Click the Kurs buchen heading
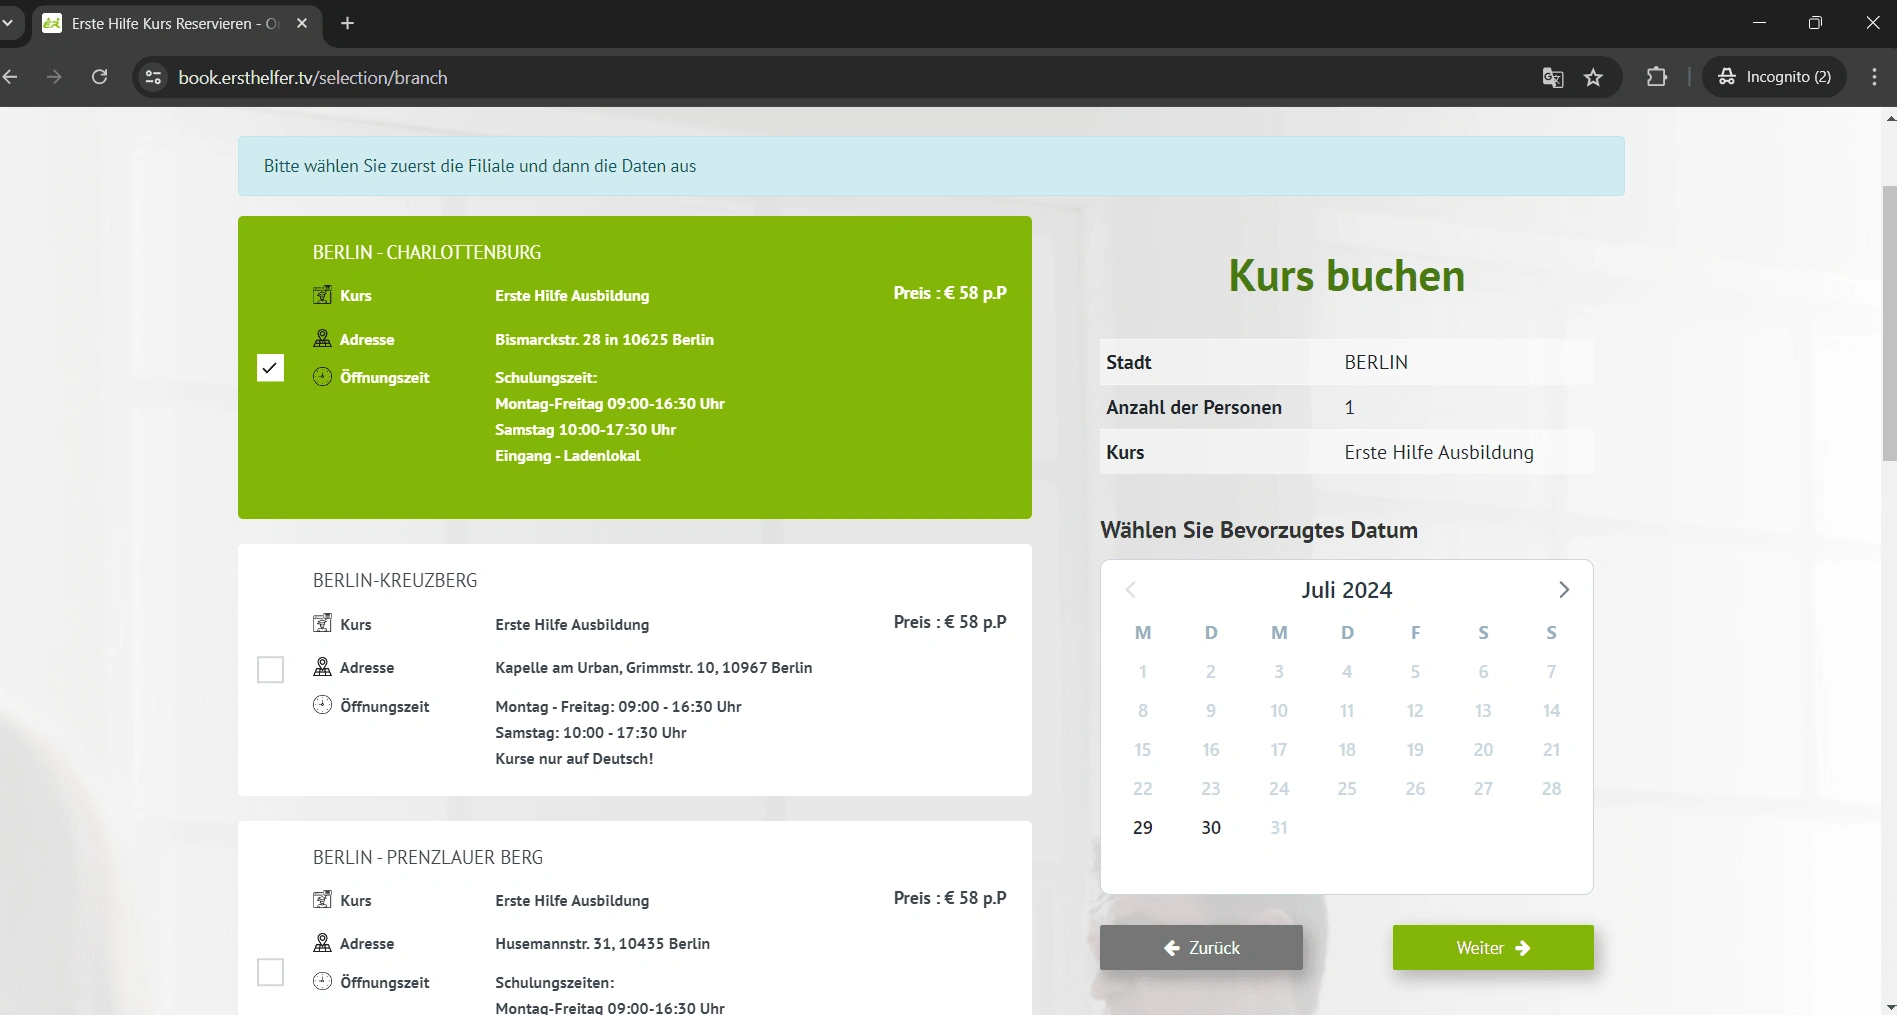 (x=1347, y=276)
